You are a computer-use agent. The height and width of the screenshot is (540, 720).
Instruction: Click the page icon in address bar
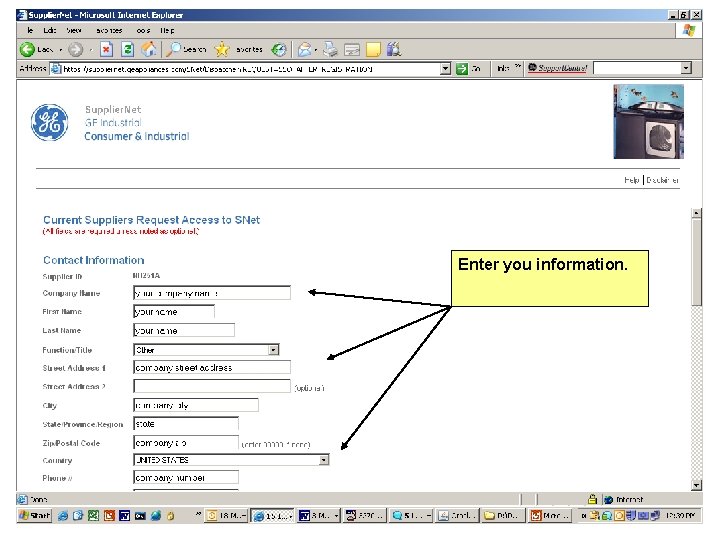coord(56,69)
